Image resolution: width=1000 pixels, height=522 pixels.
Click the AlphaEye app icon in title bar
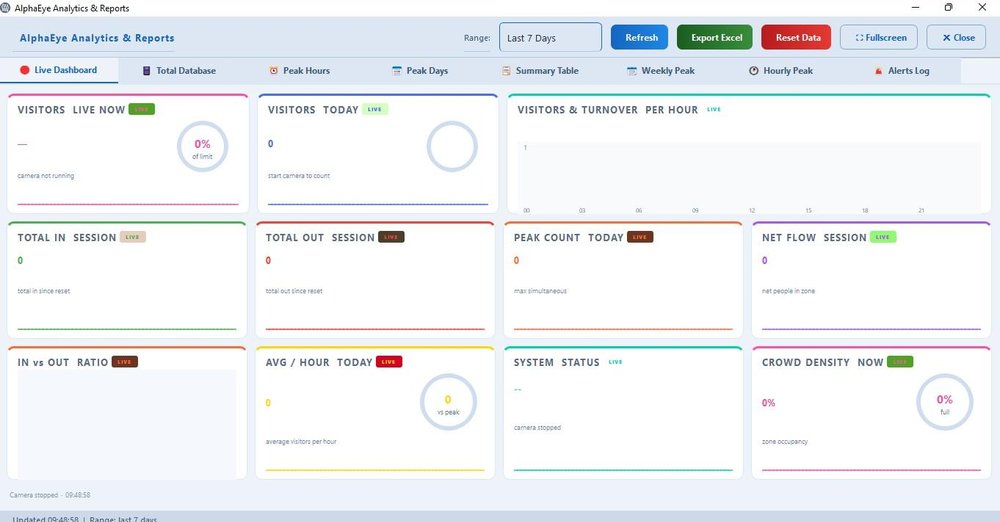pyautogui.click(x=5, y=8)
